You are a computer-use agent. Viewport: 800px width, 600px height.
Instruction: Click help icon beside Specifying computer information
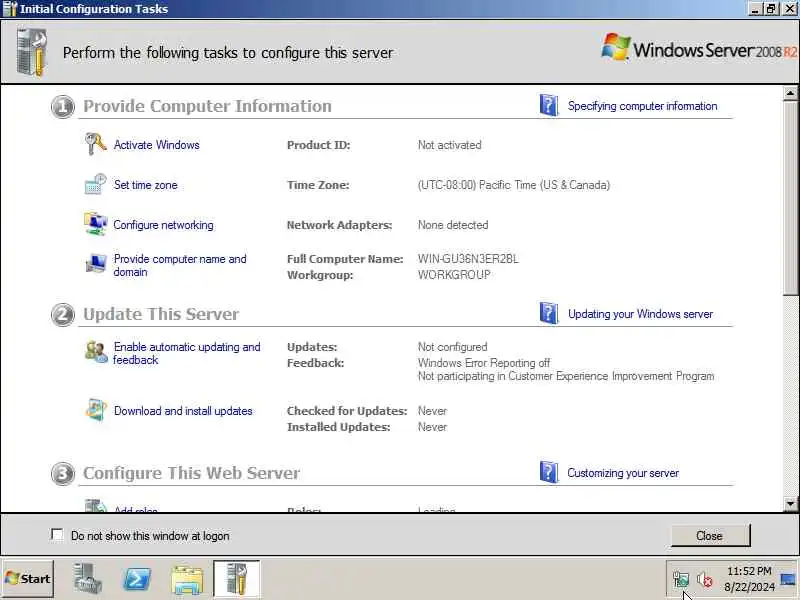[548, 106]
